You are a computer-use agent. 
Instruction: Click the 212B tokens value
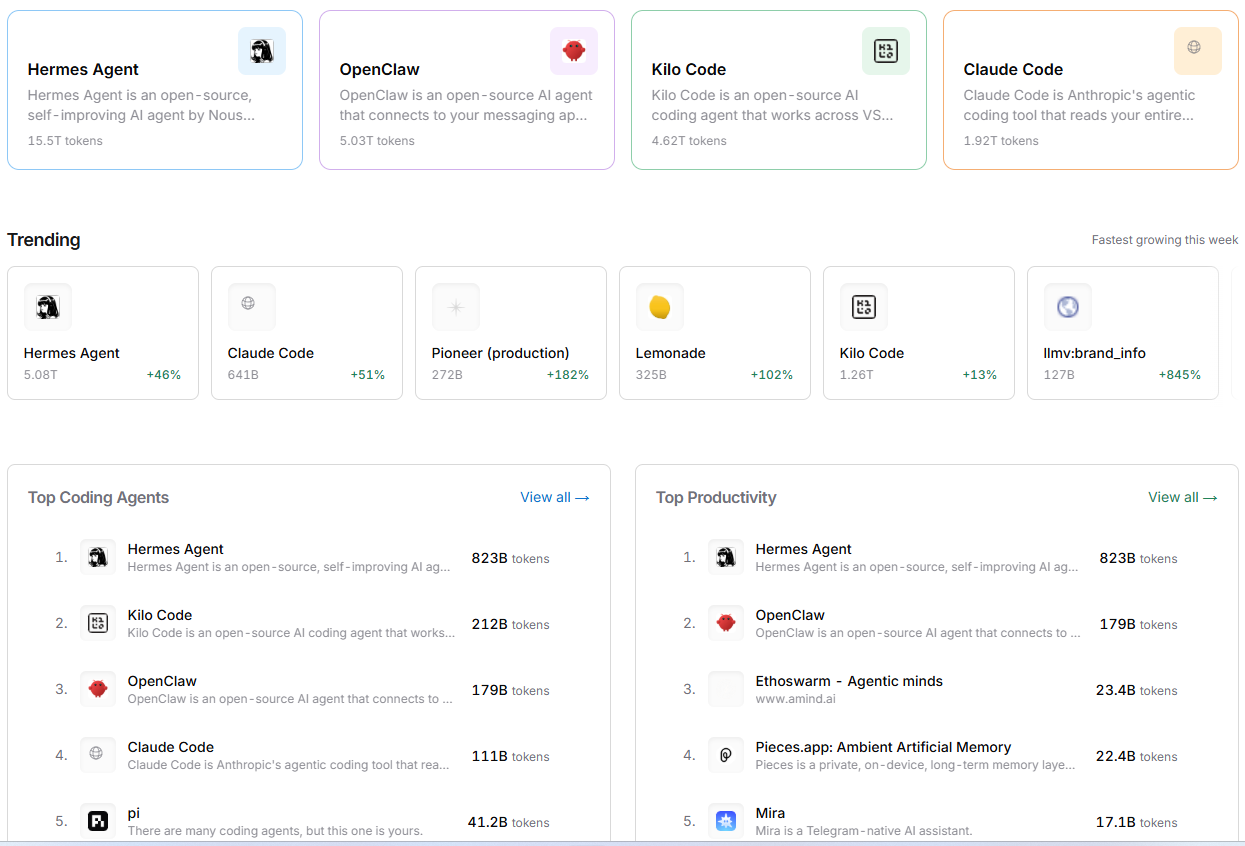tap(510, 624)
